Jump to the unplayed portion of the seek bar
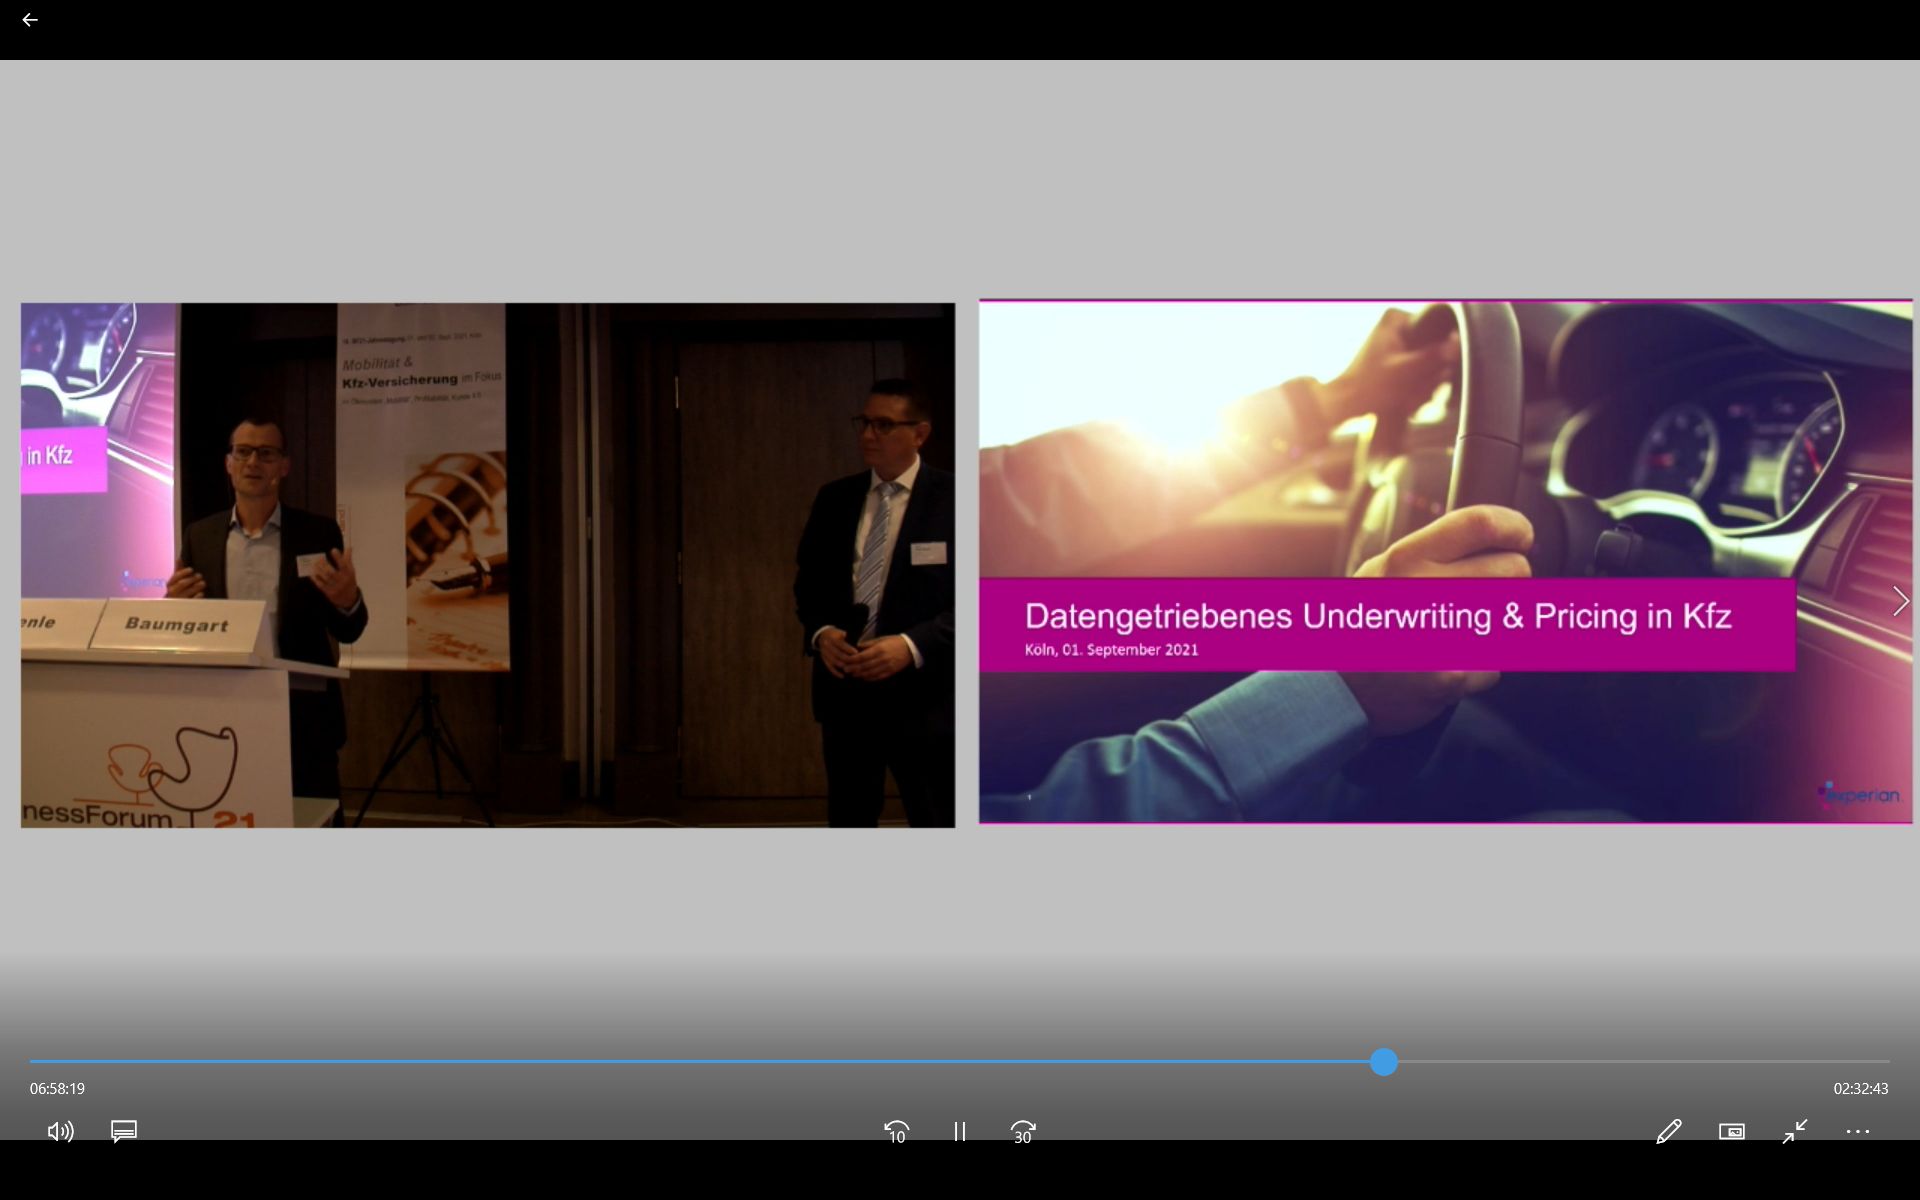Screen dimensions: 1920x1200 (x=1640, y=1062)
